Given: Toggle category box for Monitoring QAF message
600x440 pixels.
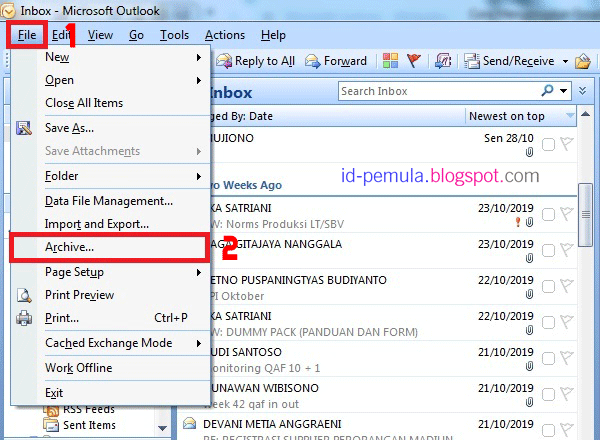Looking at the screenshot, I should tap(548, 359).
